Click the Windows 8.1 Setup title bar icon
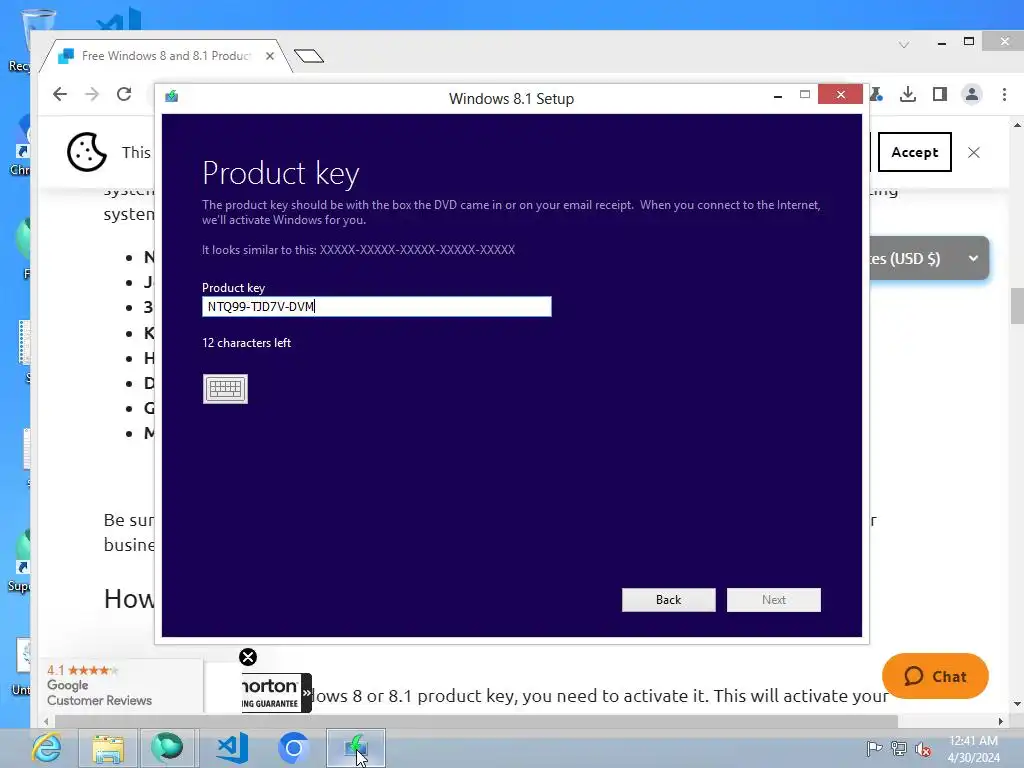 pyautogui.click(x=172, y=97)
